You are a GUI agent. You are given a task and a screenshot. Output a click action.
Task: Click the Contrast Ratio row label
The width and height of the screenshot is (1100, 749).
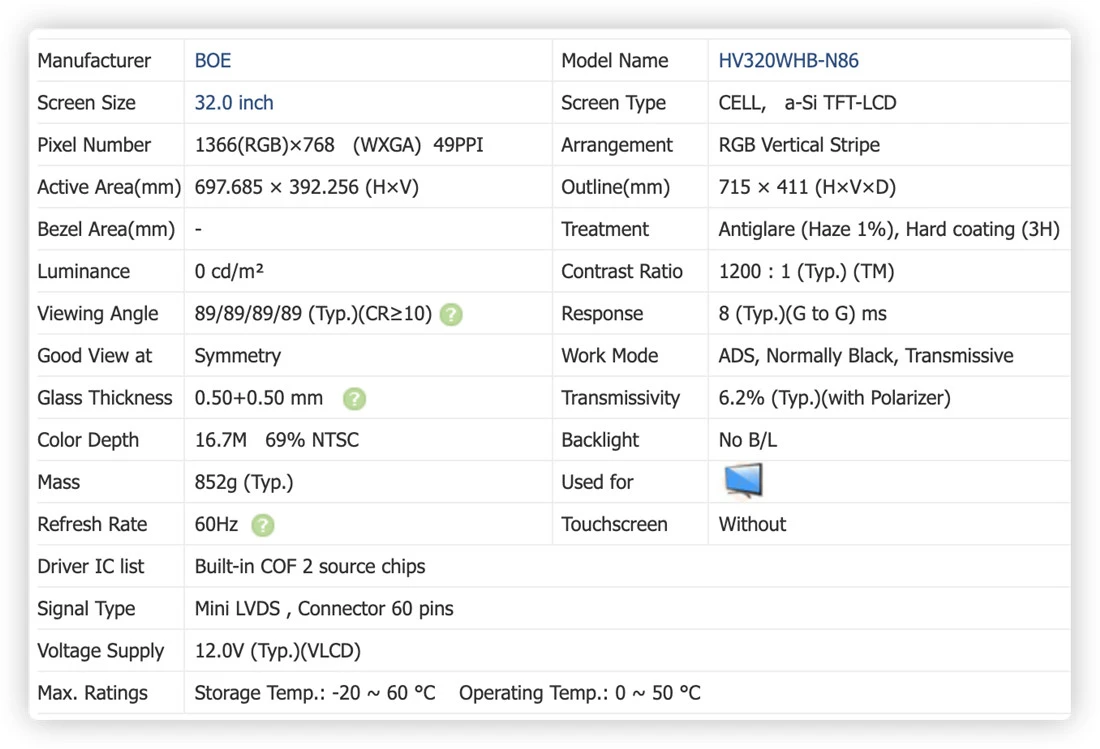(x=622, y=271)
